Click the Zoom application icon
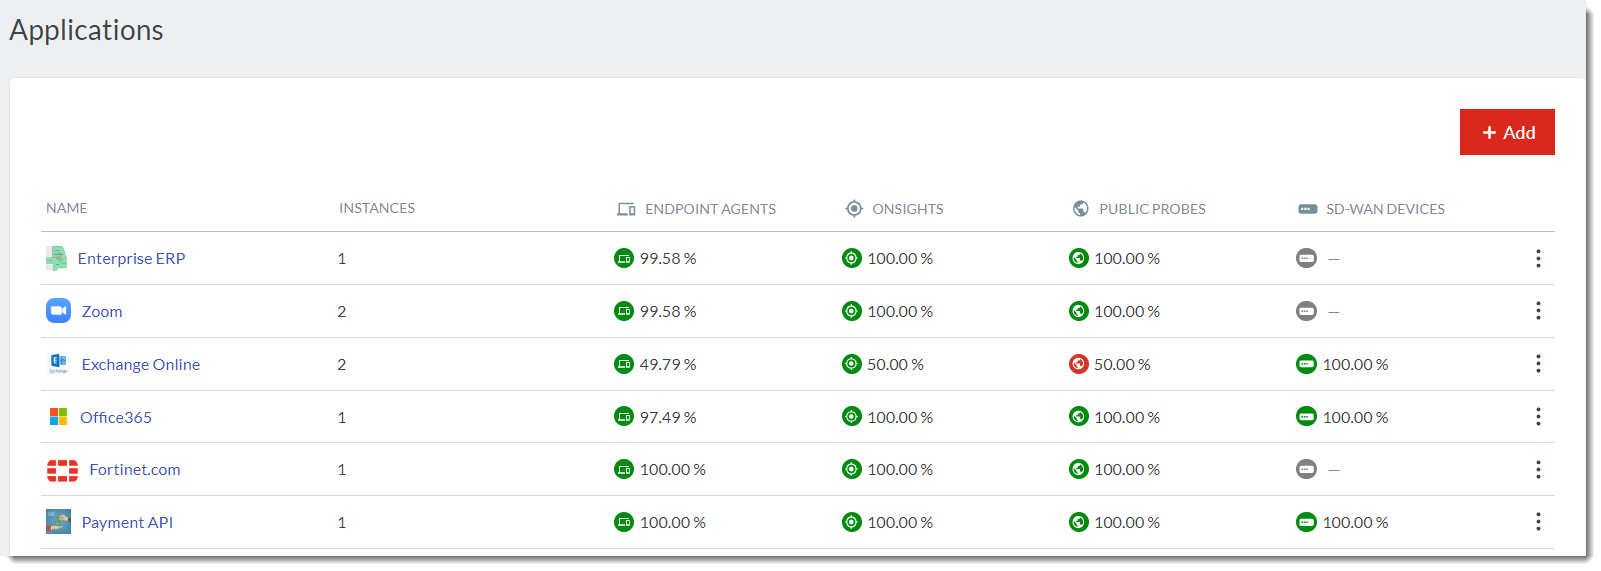This screenshot has width=1601, height=571. click(x=58, y=311)
